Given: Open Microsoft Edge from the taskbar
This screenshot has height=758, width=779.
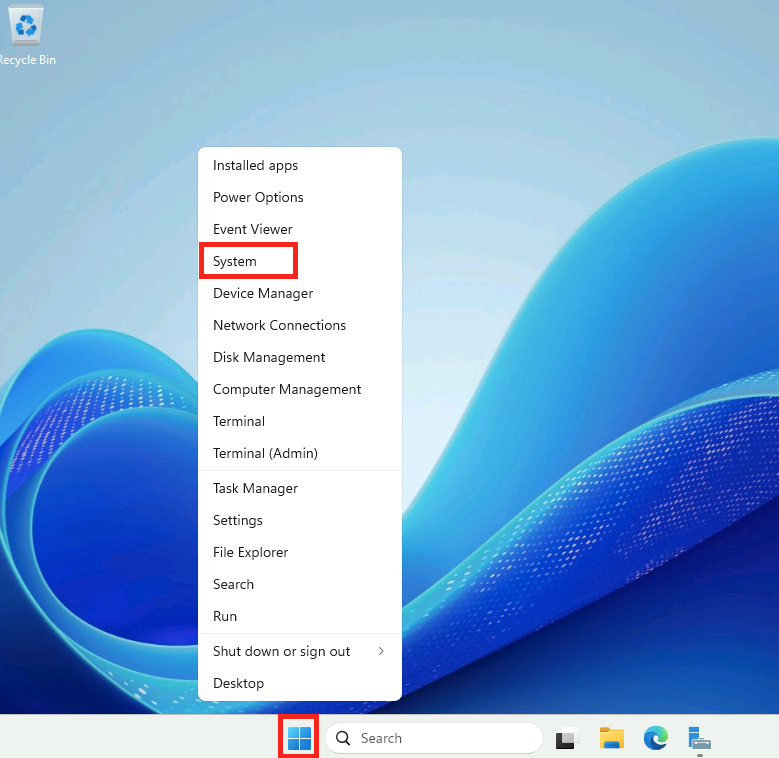Looking at the screenshot, I should point(656,738).
